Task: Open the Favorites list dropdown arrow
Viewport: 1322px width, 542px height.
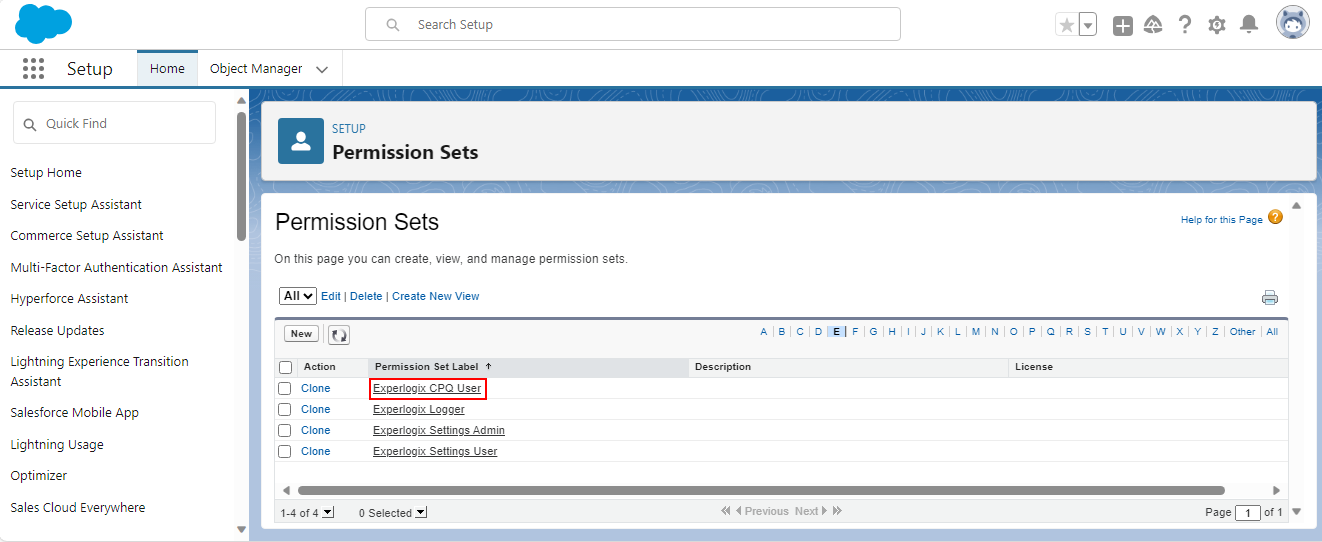Action: [x=1088, y=25]
